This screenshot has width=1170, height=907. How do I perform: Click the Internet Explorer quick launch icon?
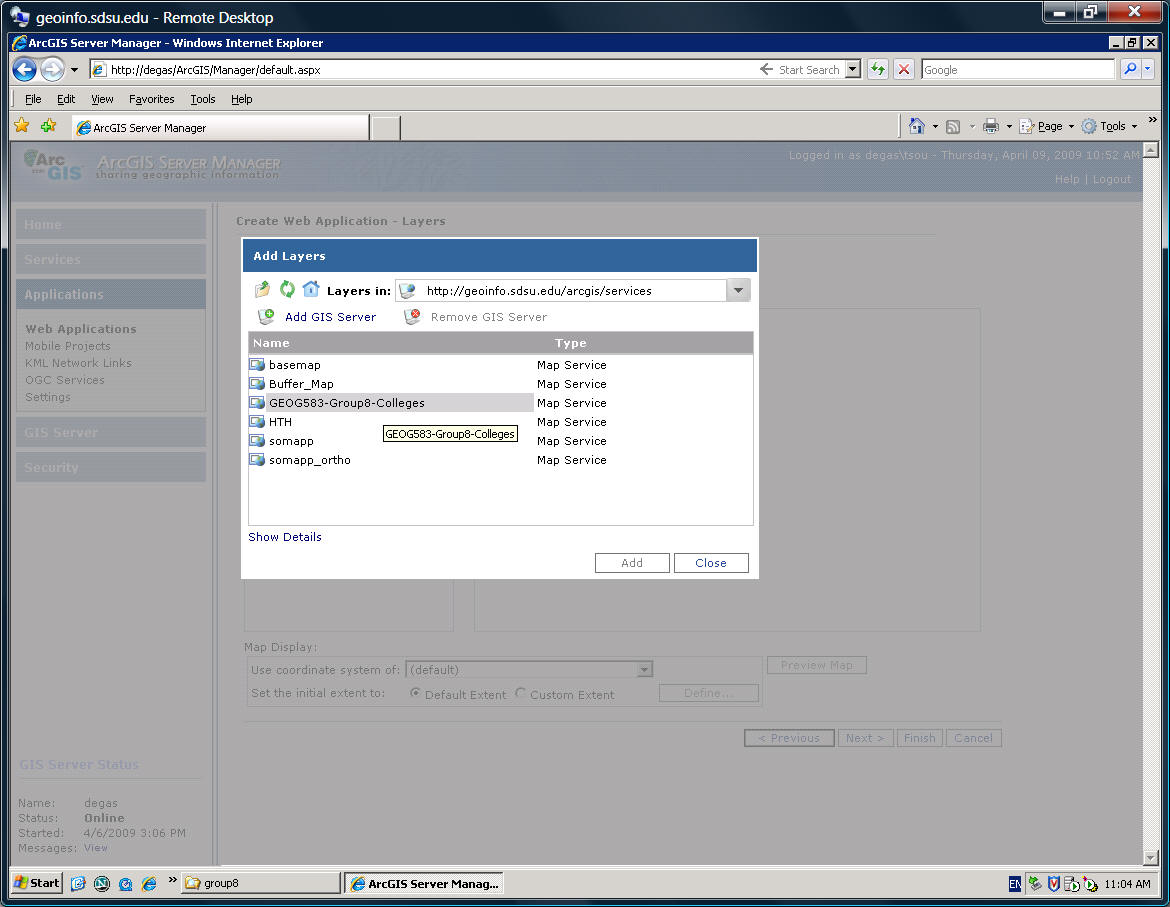(149, 883)
